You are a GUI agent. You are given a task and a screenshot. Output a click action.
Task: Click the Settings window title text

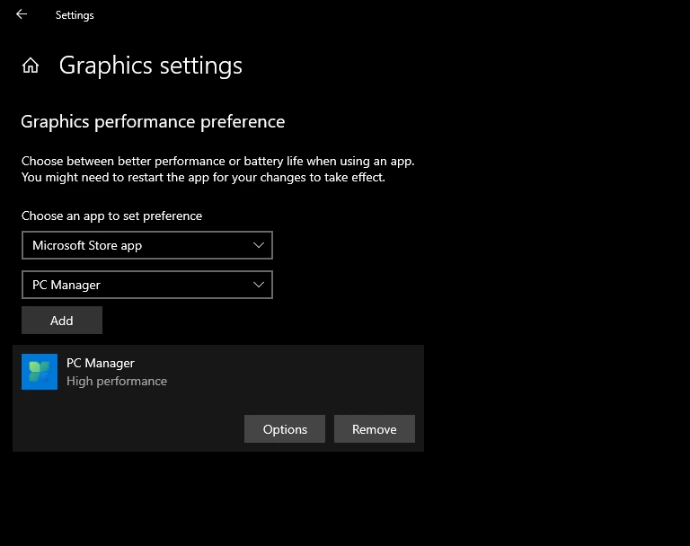[x=74, y=15]
